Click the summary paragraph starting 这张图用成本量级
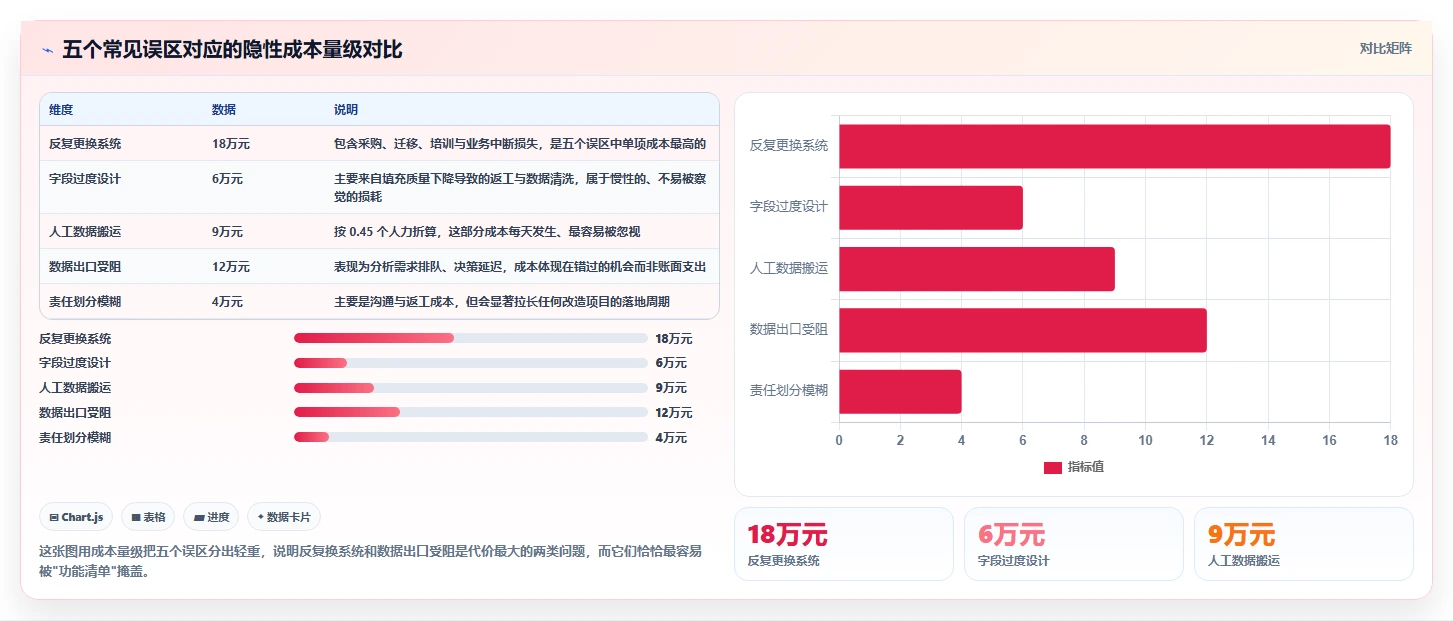The image size is (1453, 621). [x=370, y=562]
